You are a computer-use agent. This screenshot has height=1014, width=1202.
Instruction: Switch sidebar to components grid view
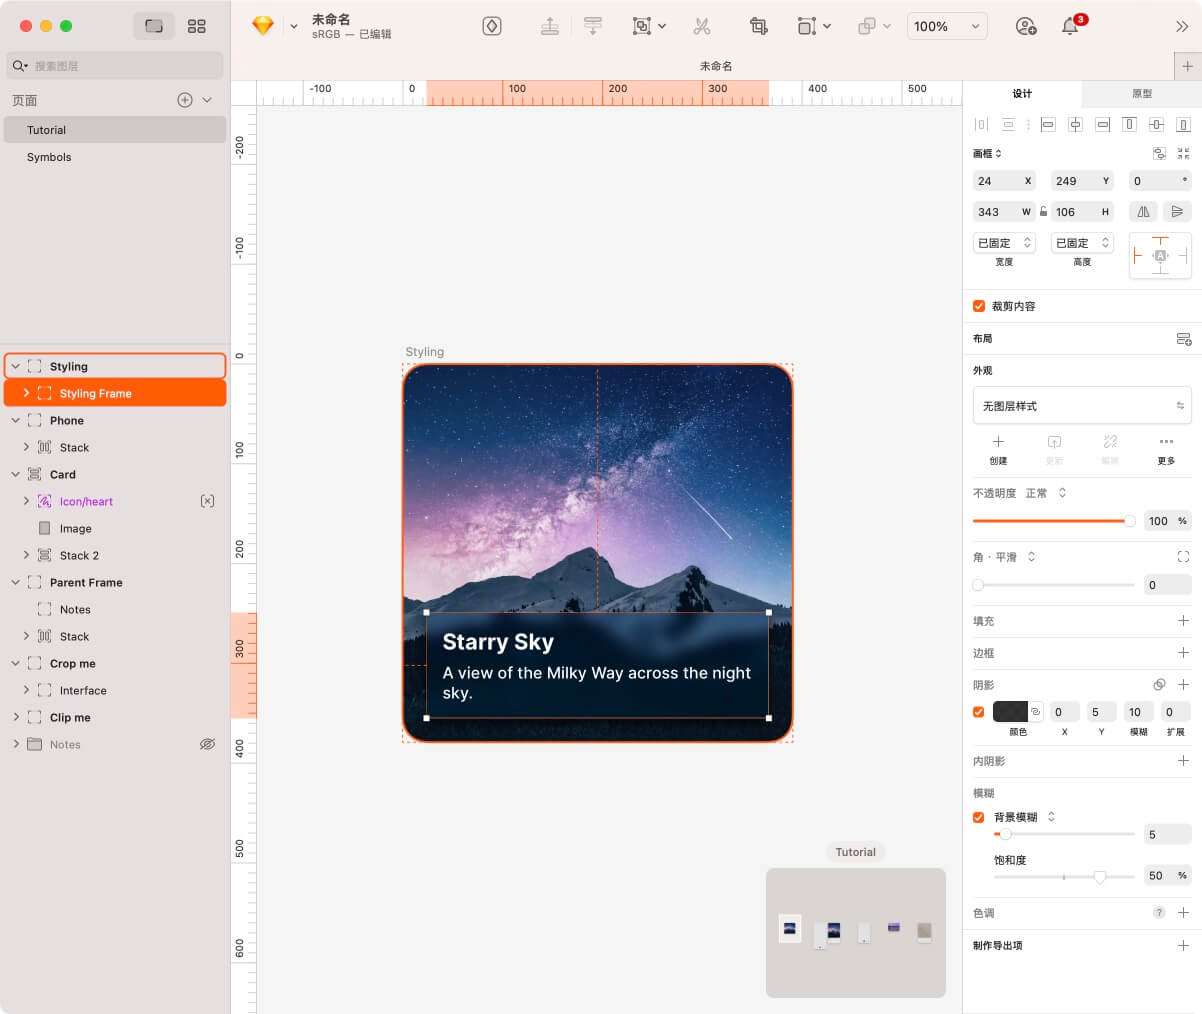click(x=197, y=26)
